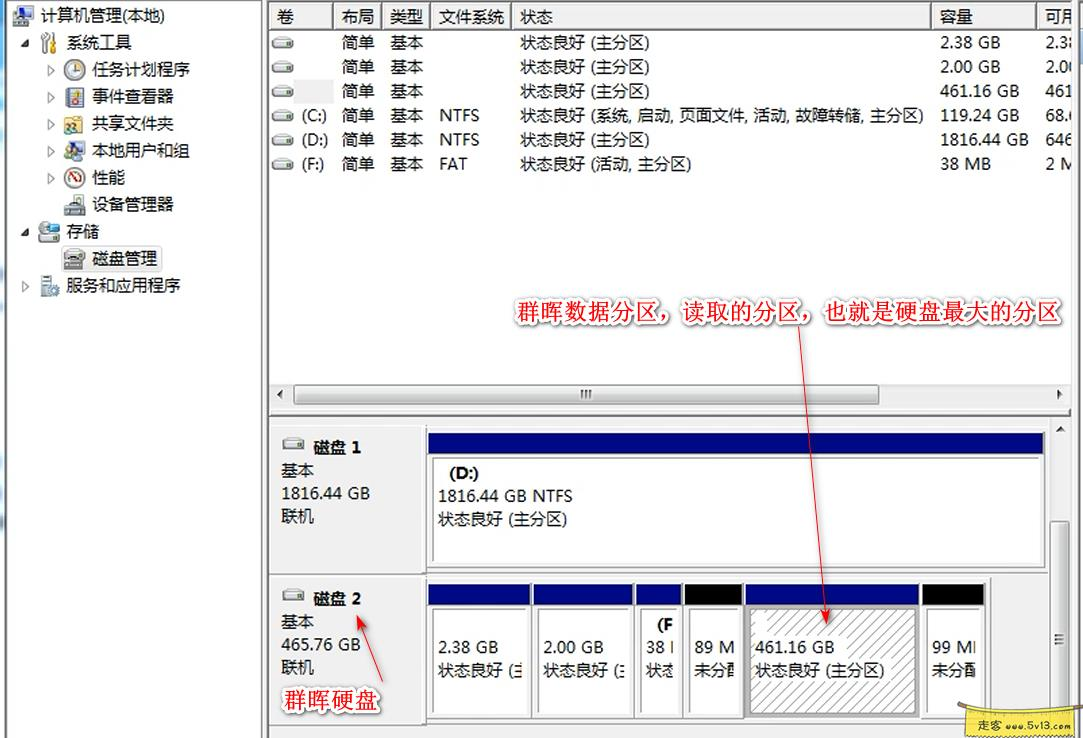Collapse the 系统工具 node
This screenshot has width=1083, height=738.
[x=24, y=41]
